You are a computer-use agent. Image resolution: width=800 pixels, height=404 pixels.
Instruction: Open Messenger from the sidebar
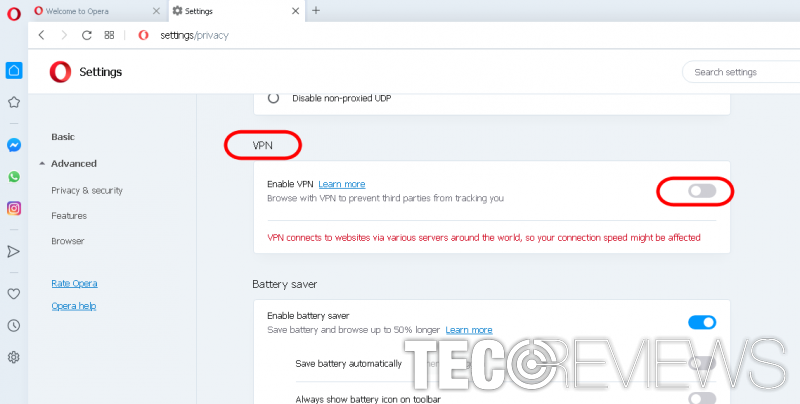14,145
